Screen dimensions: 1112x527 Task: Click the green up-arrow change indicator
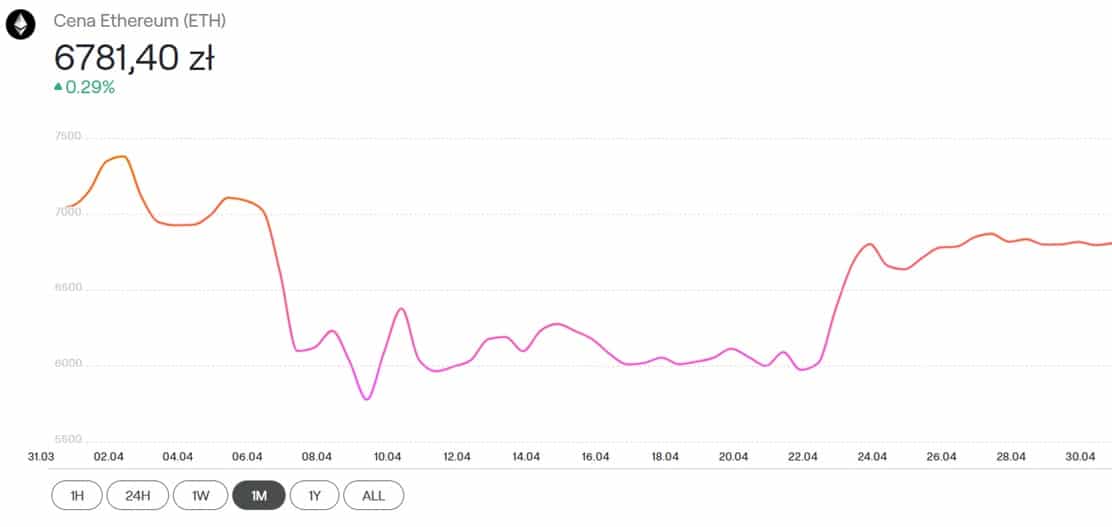pyautogui.click(x=58, y=87)
